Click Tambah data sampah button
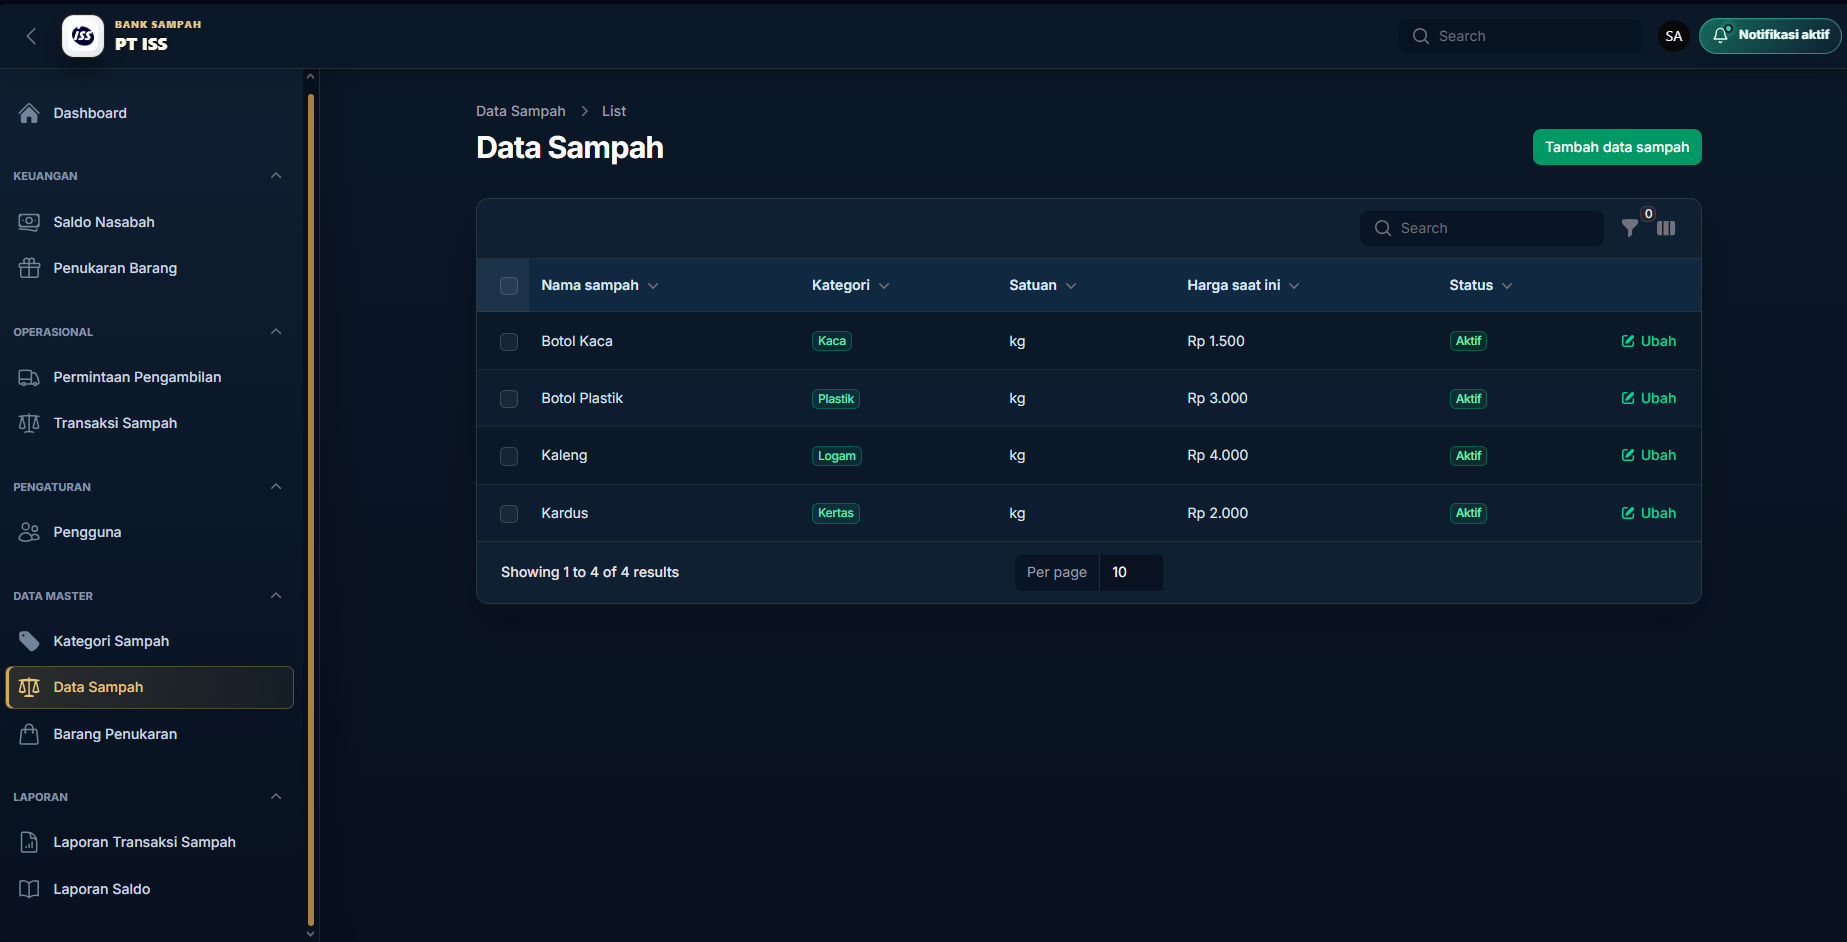The image size is (1847, 942). click(x=1617, y=147)
